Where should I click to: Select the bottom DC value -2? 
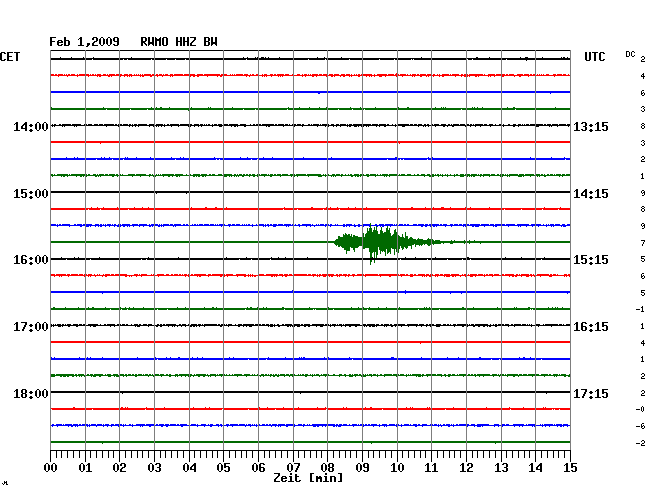pyautogui.click(x=640, y=443)
